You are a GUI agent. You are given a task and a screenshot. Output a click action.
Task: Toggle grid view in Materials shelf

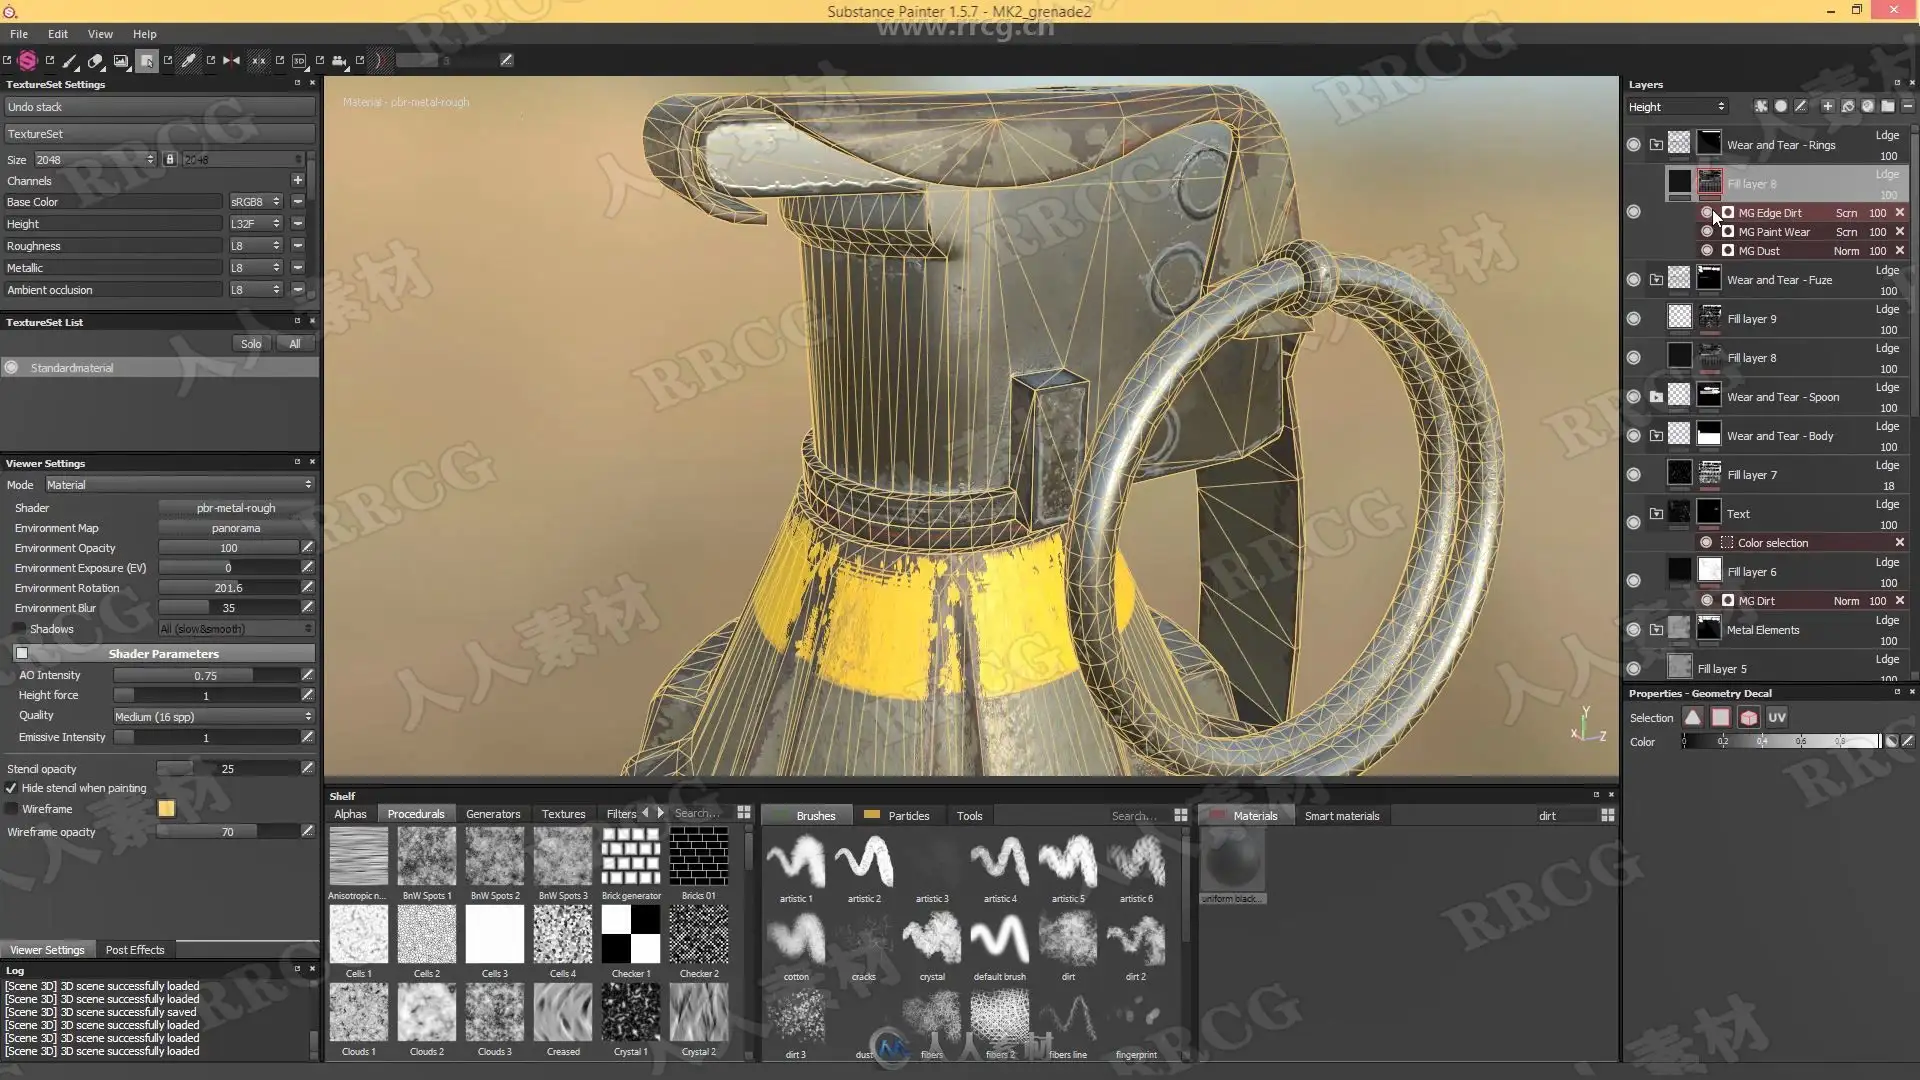pyautogui.click(x=1608, y=816)
